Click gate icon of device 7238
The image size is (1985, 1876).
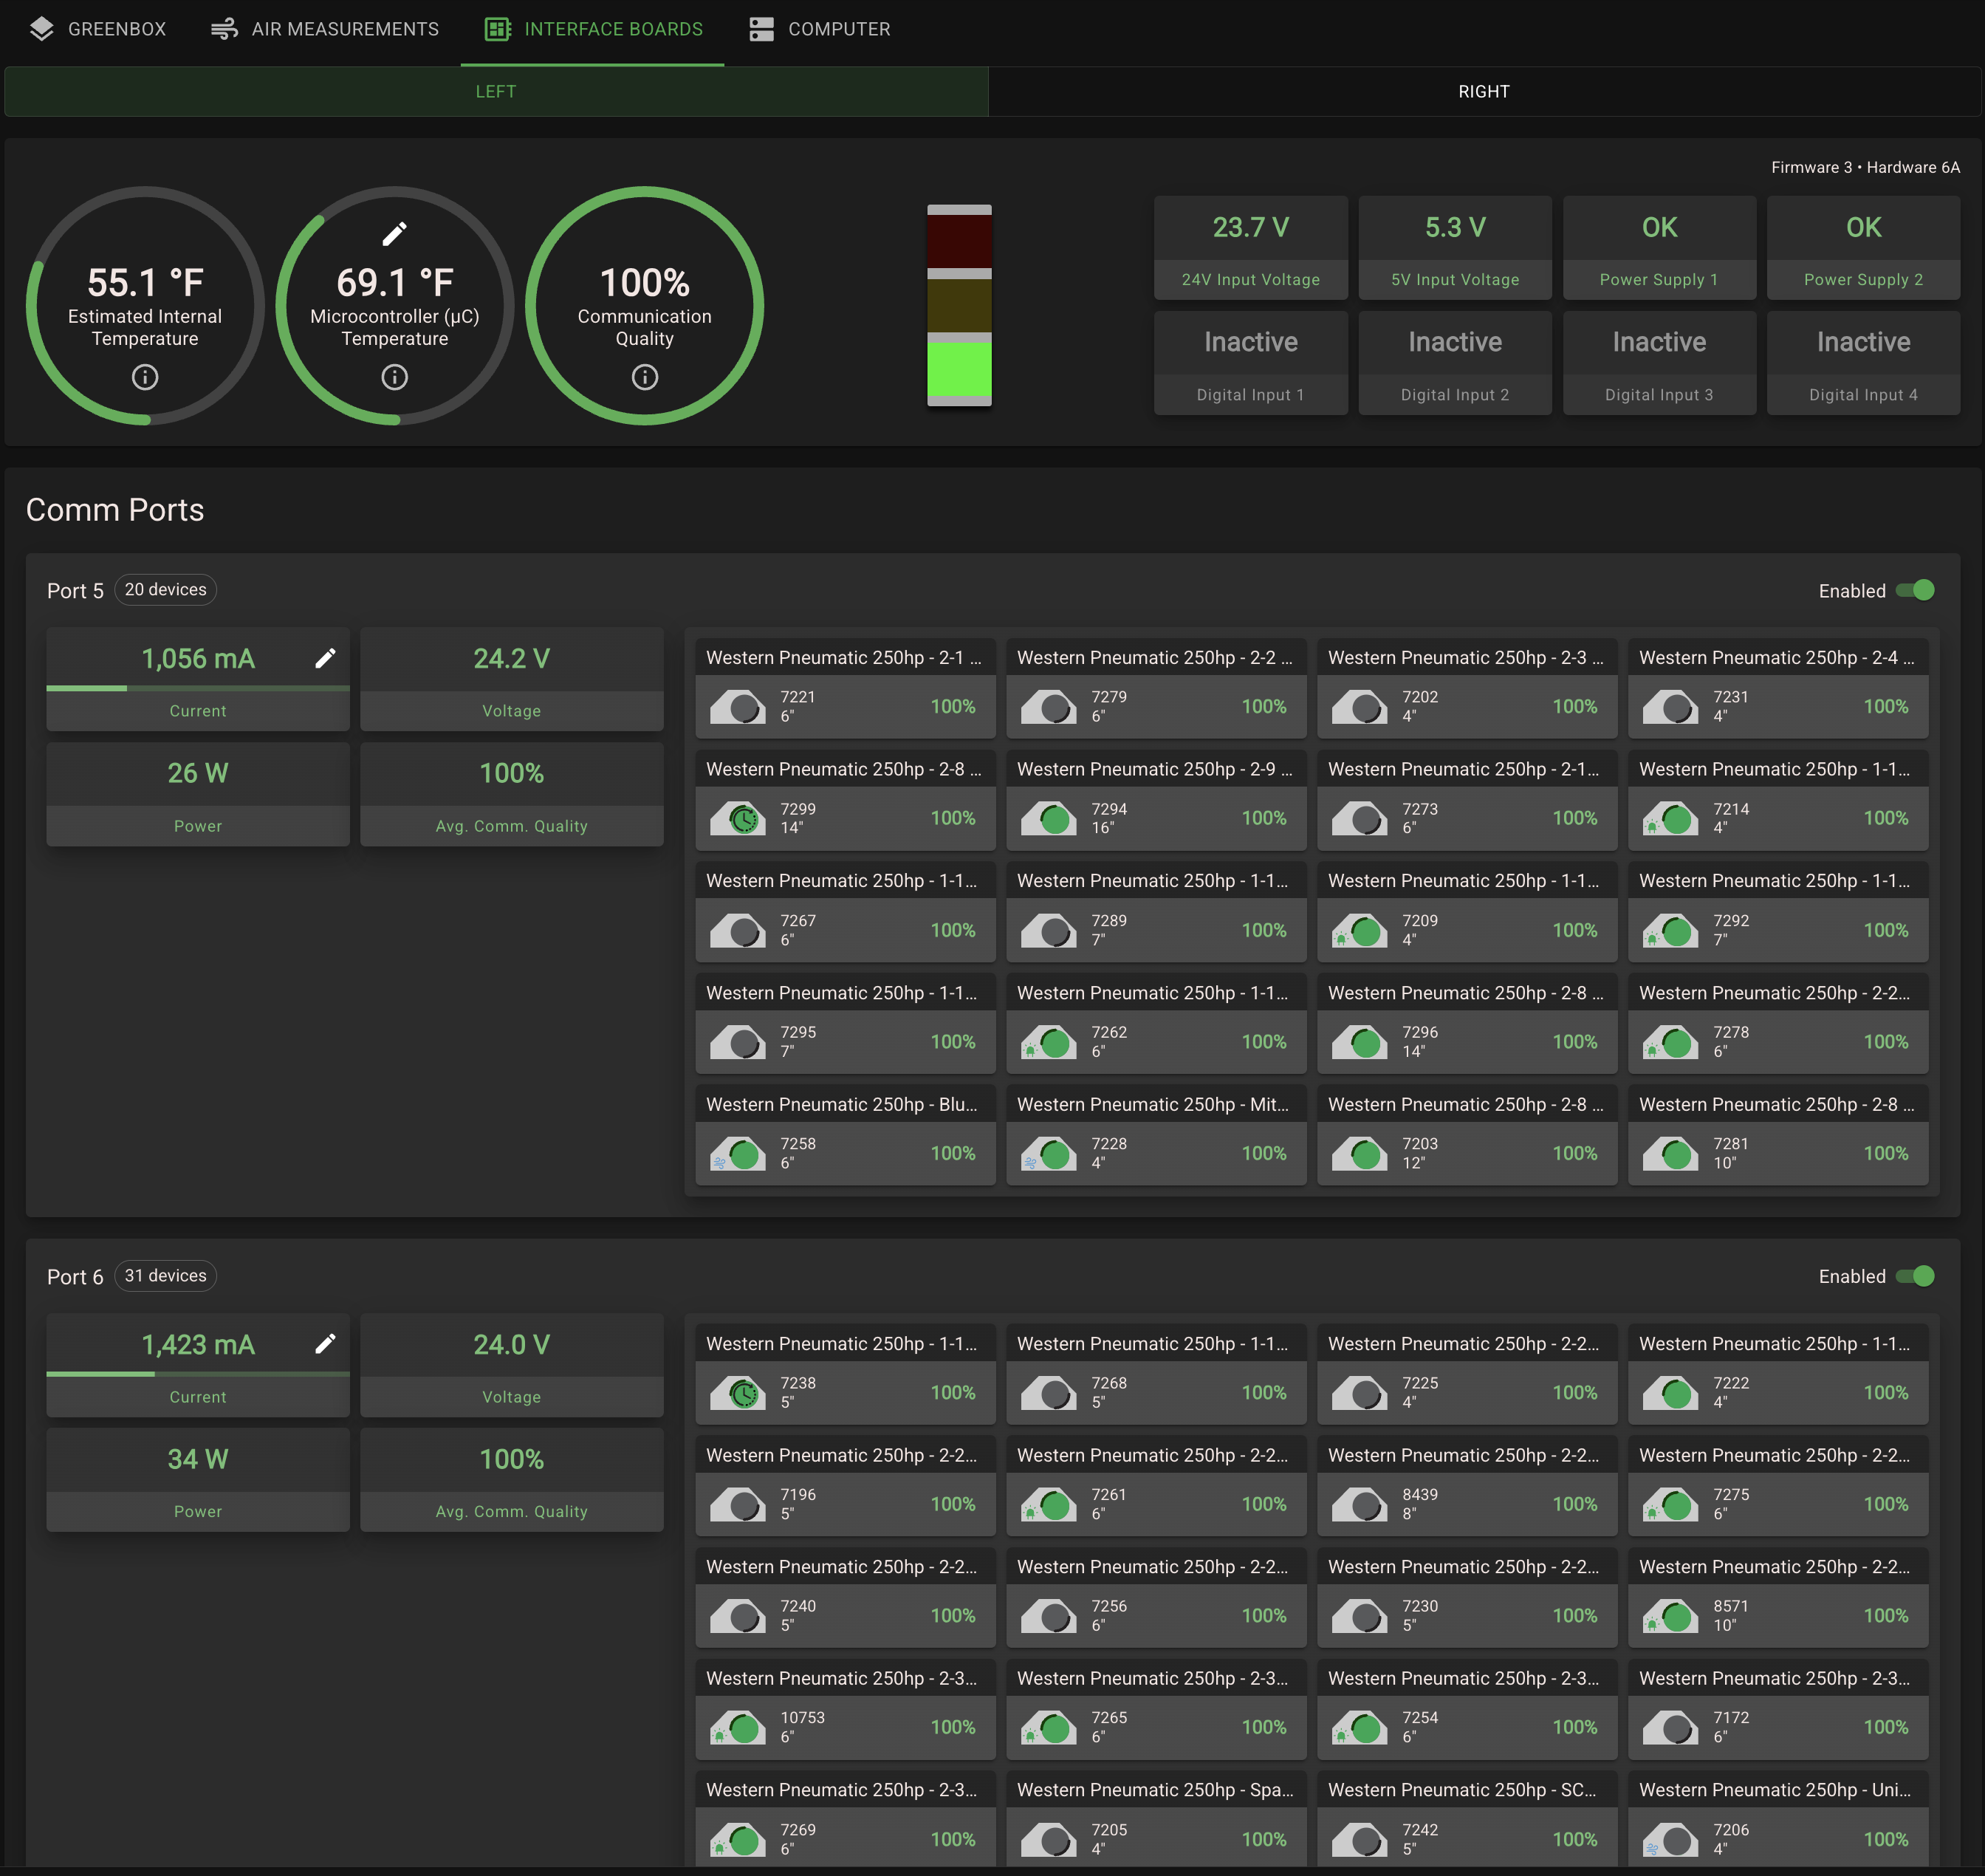(x=738, y=1393)
